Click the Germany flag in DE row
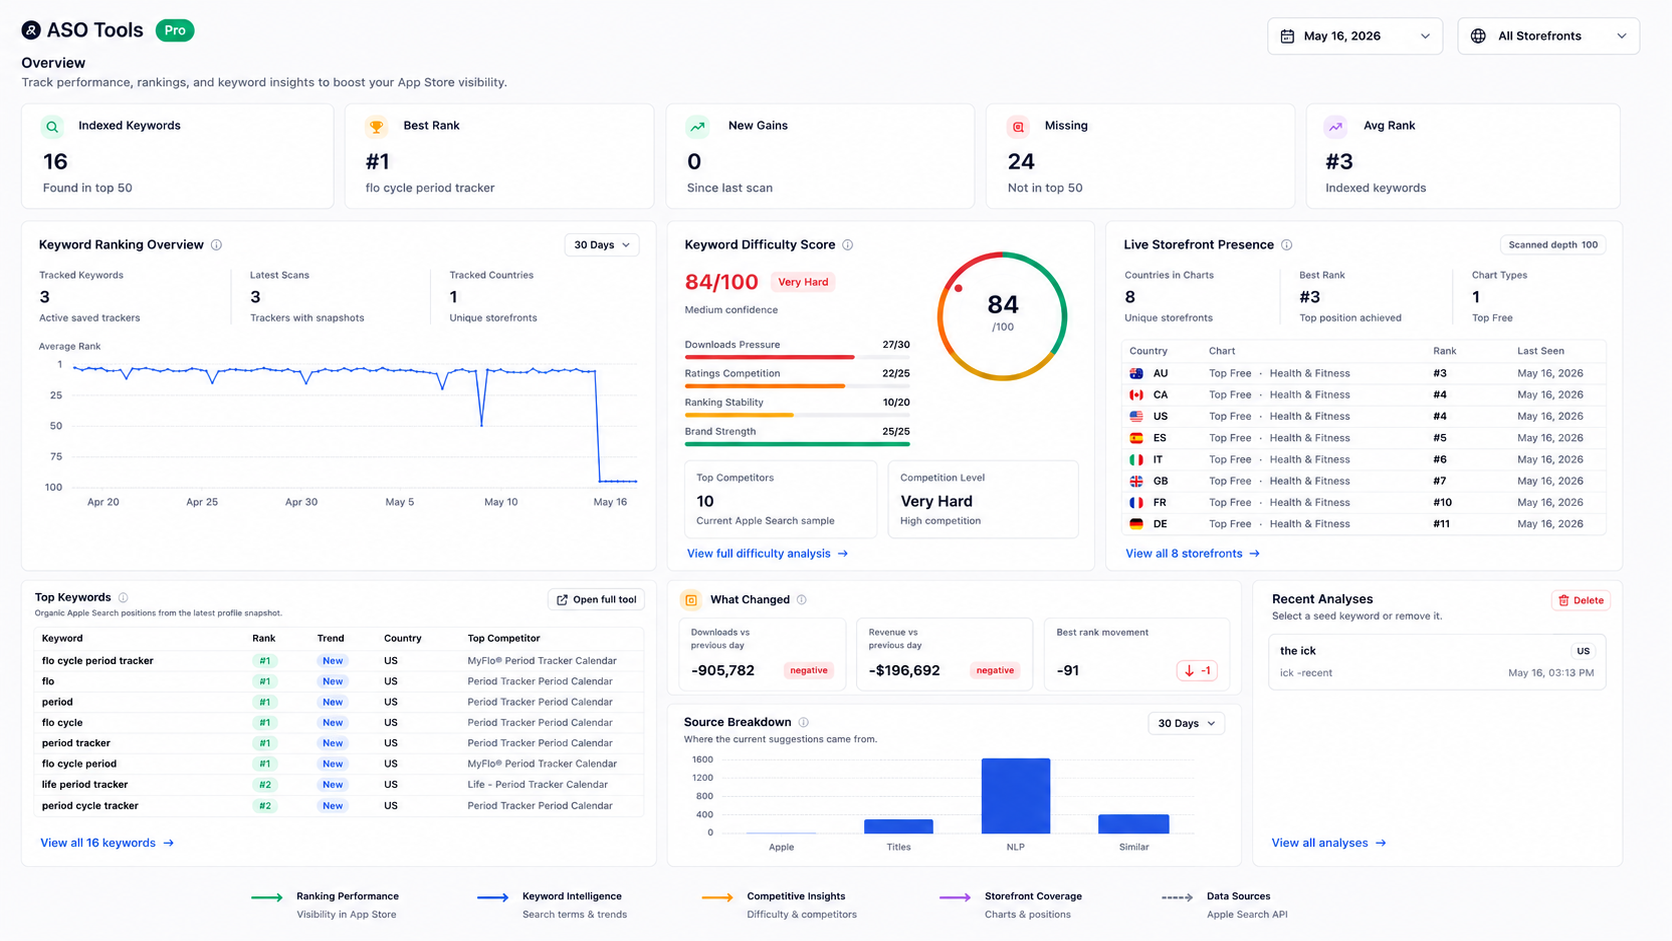1672x941 pixels. pyautogui.click(x=1136, y=524)
